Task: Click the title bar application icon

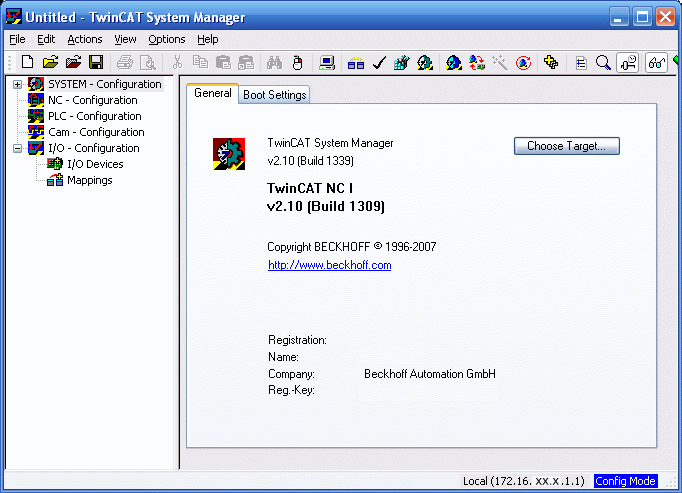Action: coord(13,17)
